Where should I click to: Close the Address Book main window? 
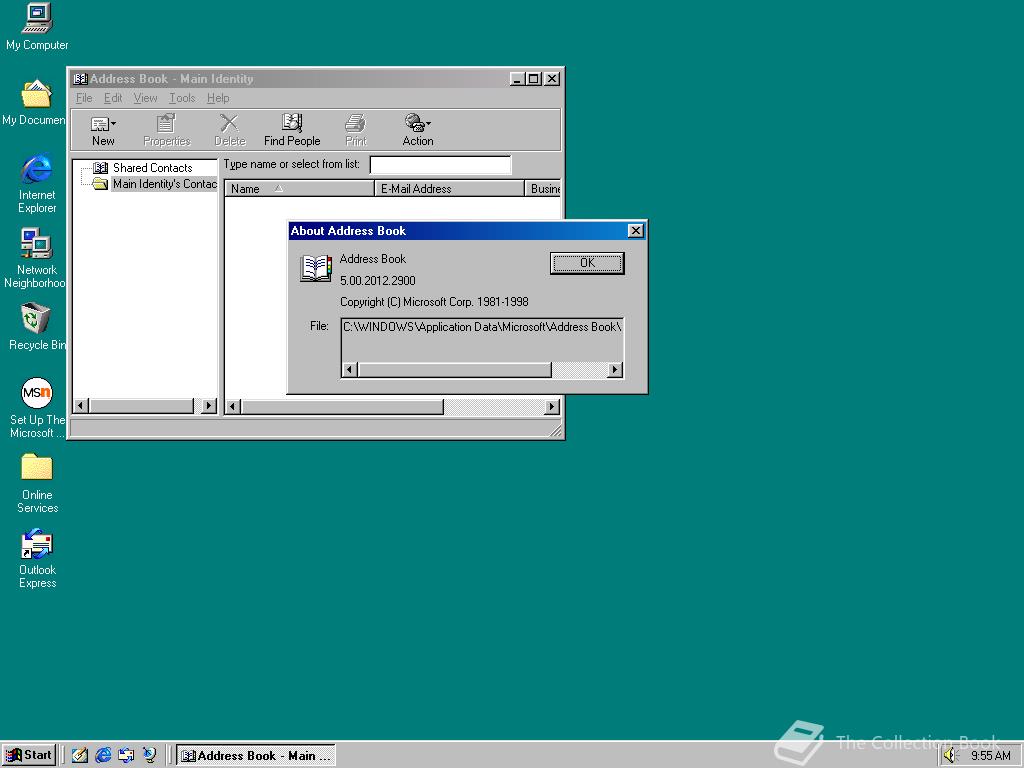coord(552,79)
